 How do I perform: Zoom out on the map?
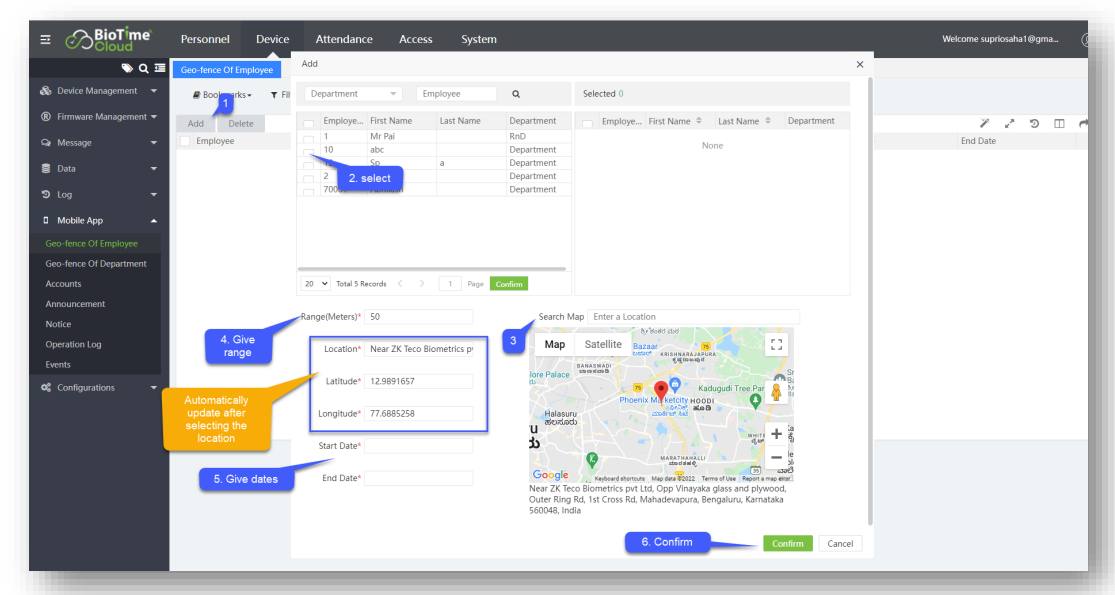coord(776,457)
